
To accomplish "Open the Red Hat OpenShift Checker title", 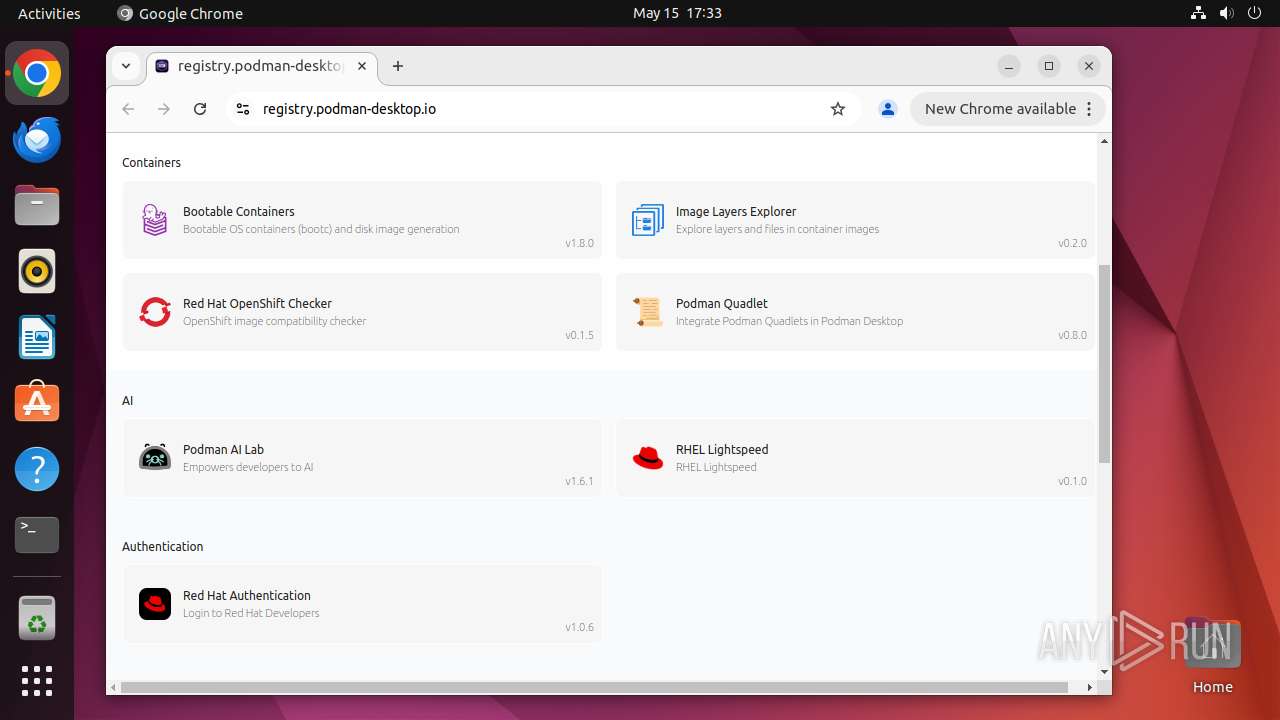I will click(x=257, y=303).
